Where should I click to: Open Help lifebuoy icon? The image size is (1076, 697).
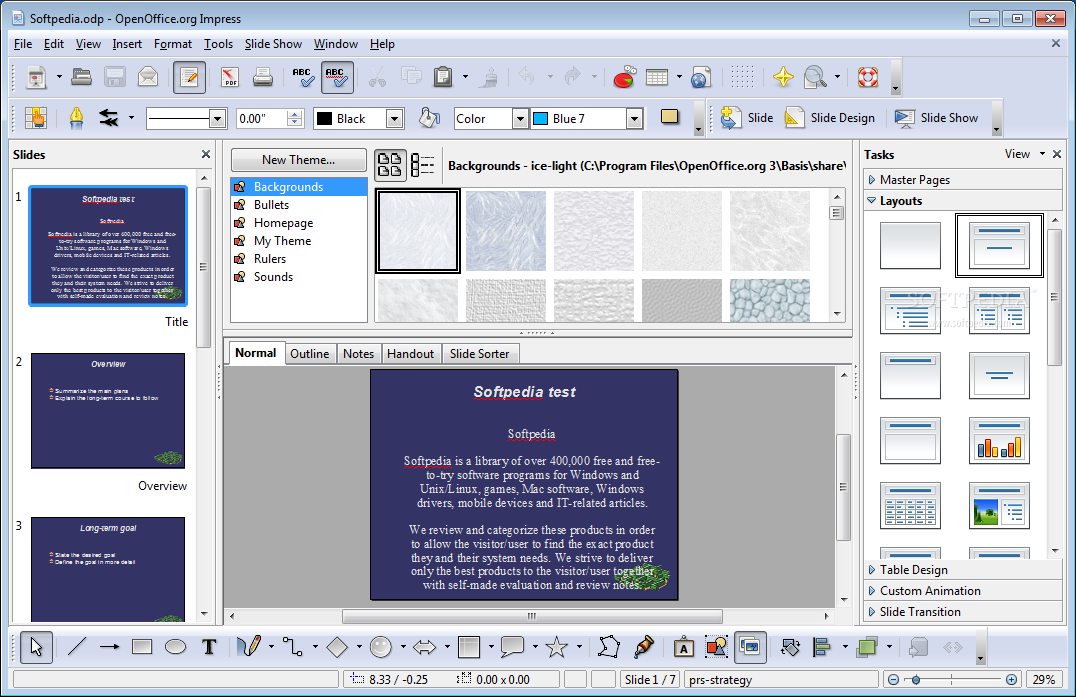point(868,77)
